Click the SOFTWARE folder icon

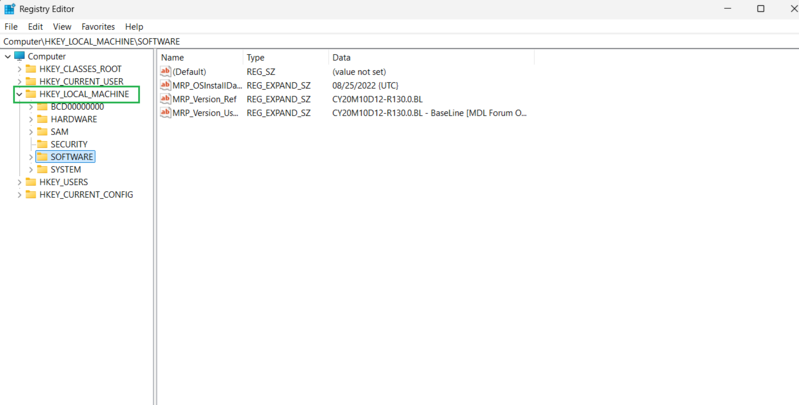(42, 157)
